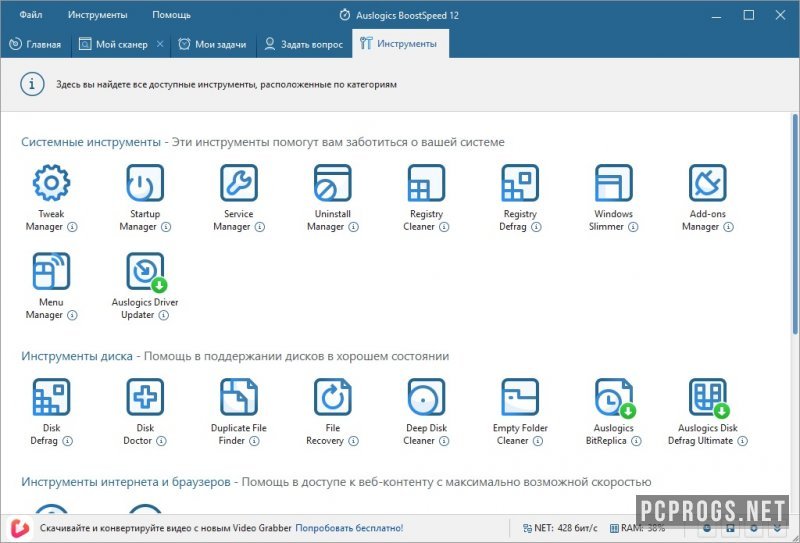
Task: Launch Startup Manager
Action: click(x=145, y=183)
